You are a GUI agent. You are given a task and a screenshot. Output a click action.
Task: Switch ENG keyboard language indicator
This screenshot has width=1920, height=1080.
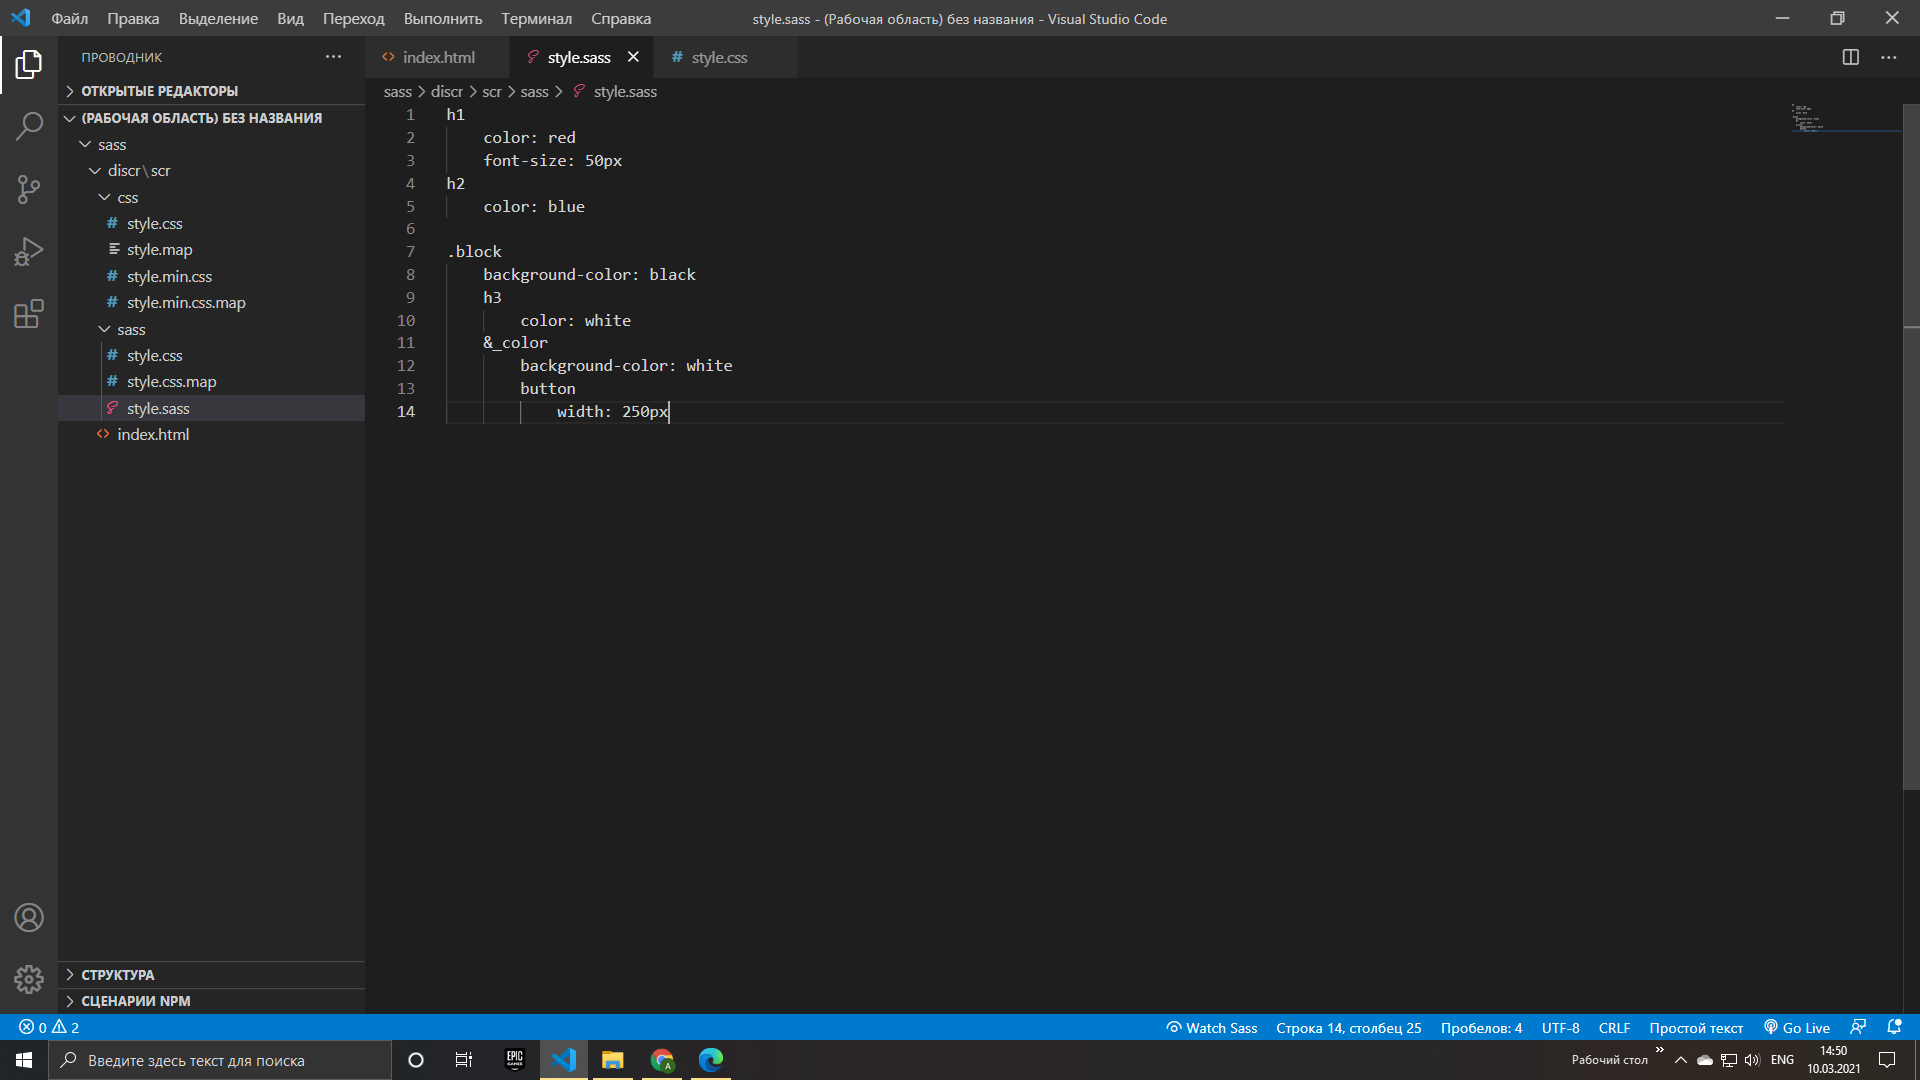[x=1782, y=1060]
